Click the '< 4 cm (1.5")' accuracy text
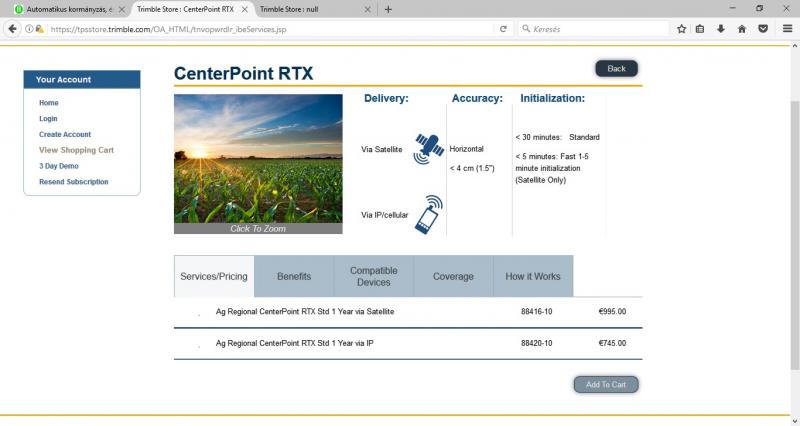The height and width of the screenshot is (426, 800). click(x=472, y=168)
